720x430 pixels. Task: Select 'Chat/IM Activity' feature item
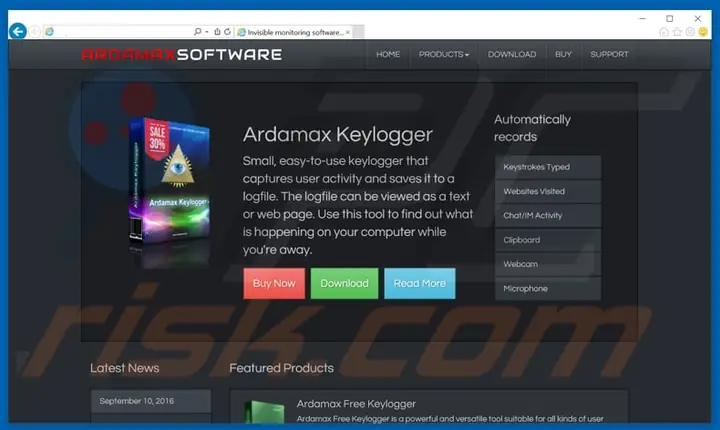pyautogui.click(x=548, y=215)
